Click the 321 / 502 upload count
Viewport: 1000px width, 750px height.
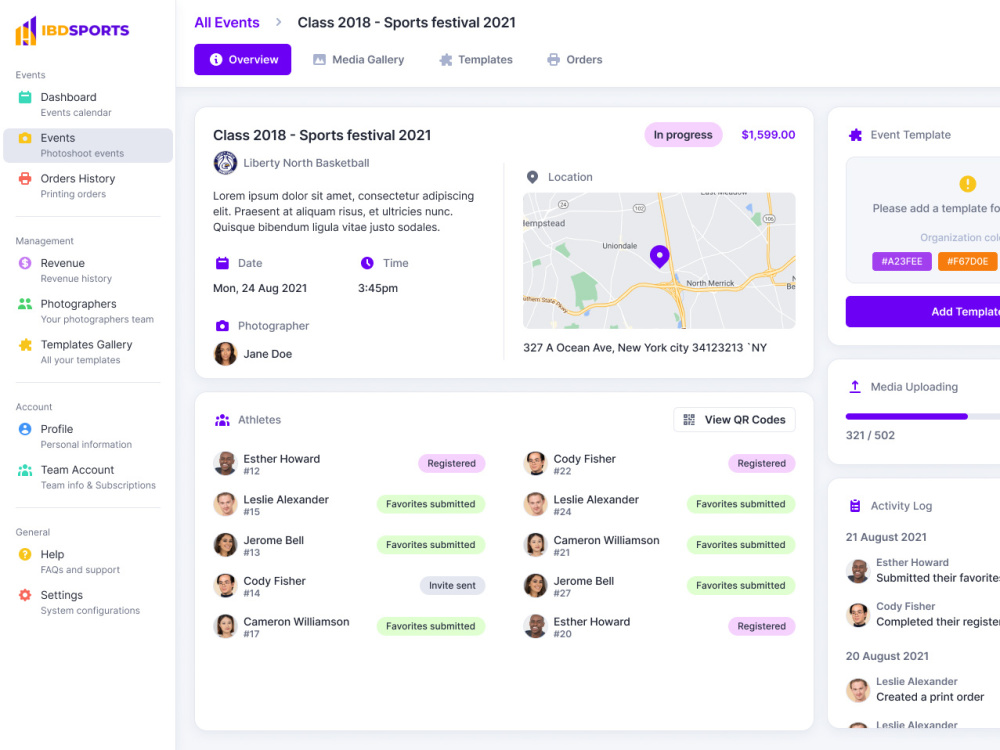click(x=870, y=435)
